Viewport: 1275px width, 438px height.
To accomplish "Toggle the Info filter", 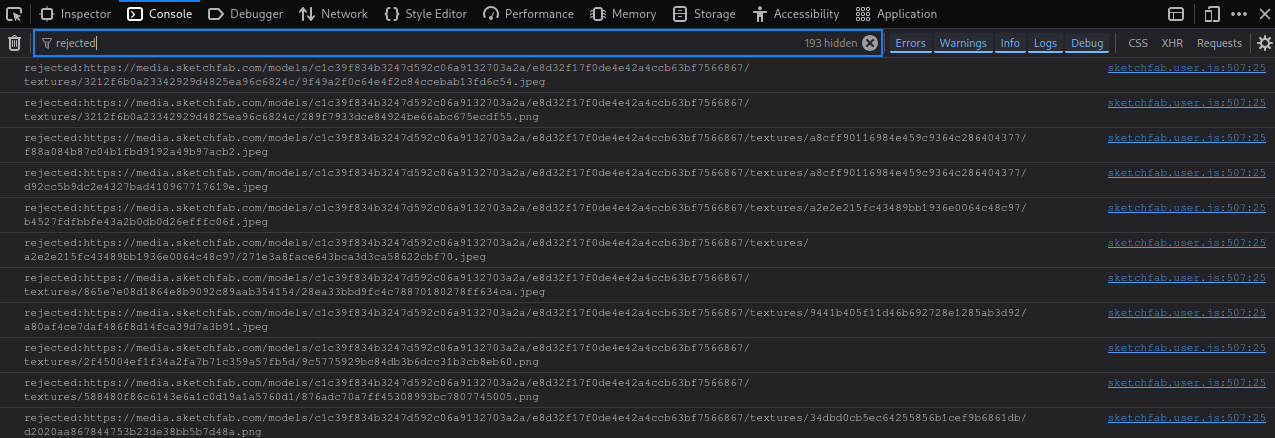I will pyautogui.click(x=1010, y=43).
